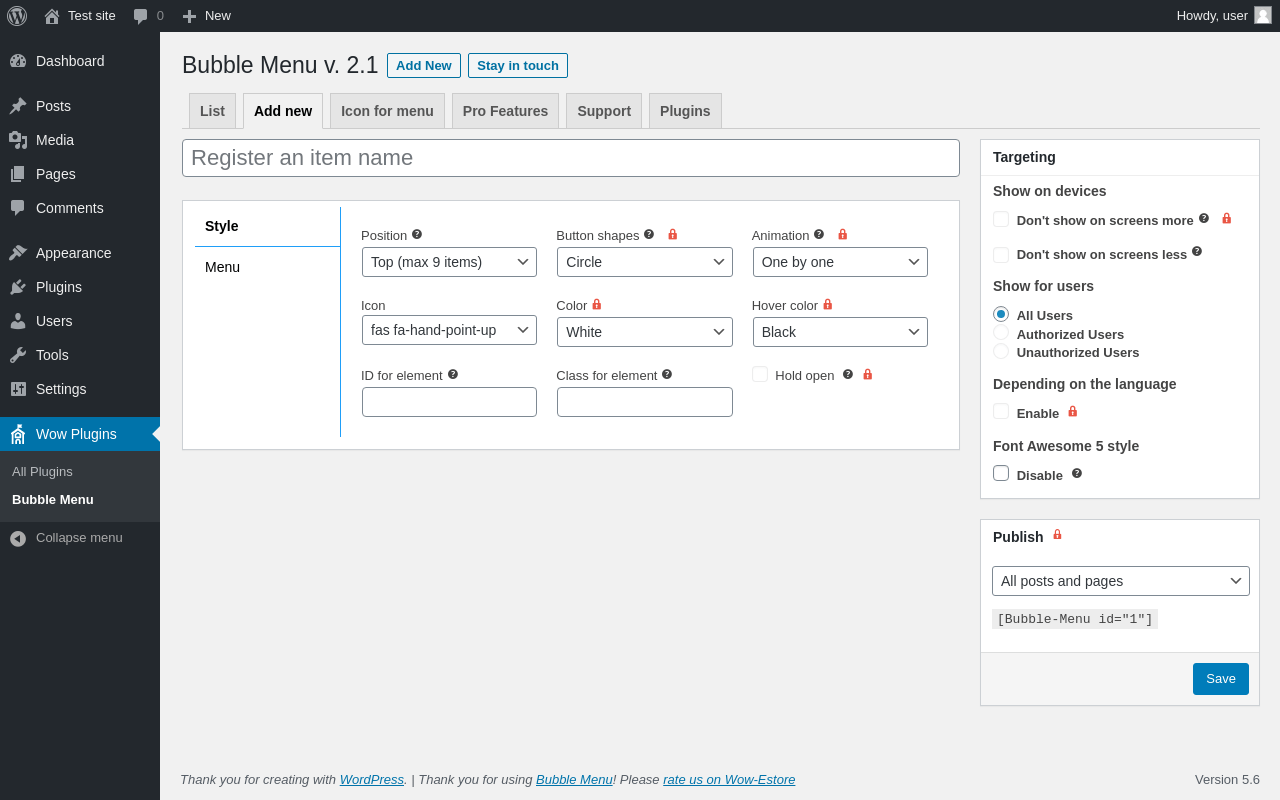Toggle the Hold open checkbox
This screenshot has height=800, width=1280.
pos(760,374)
